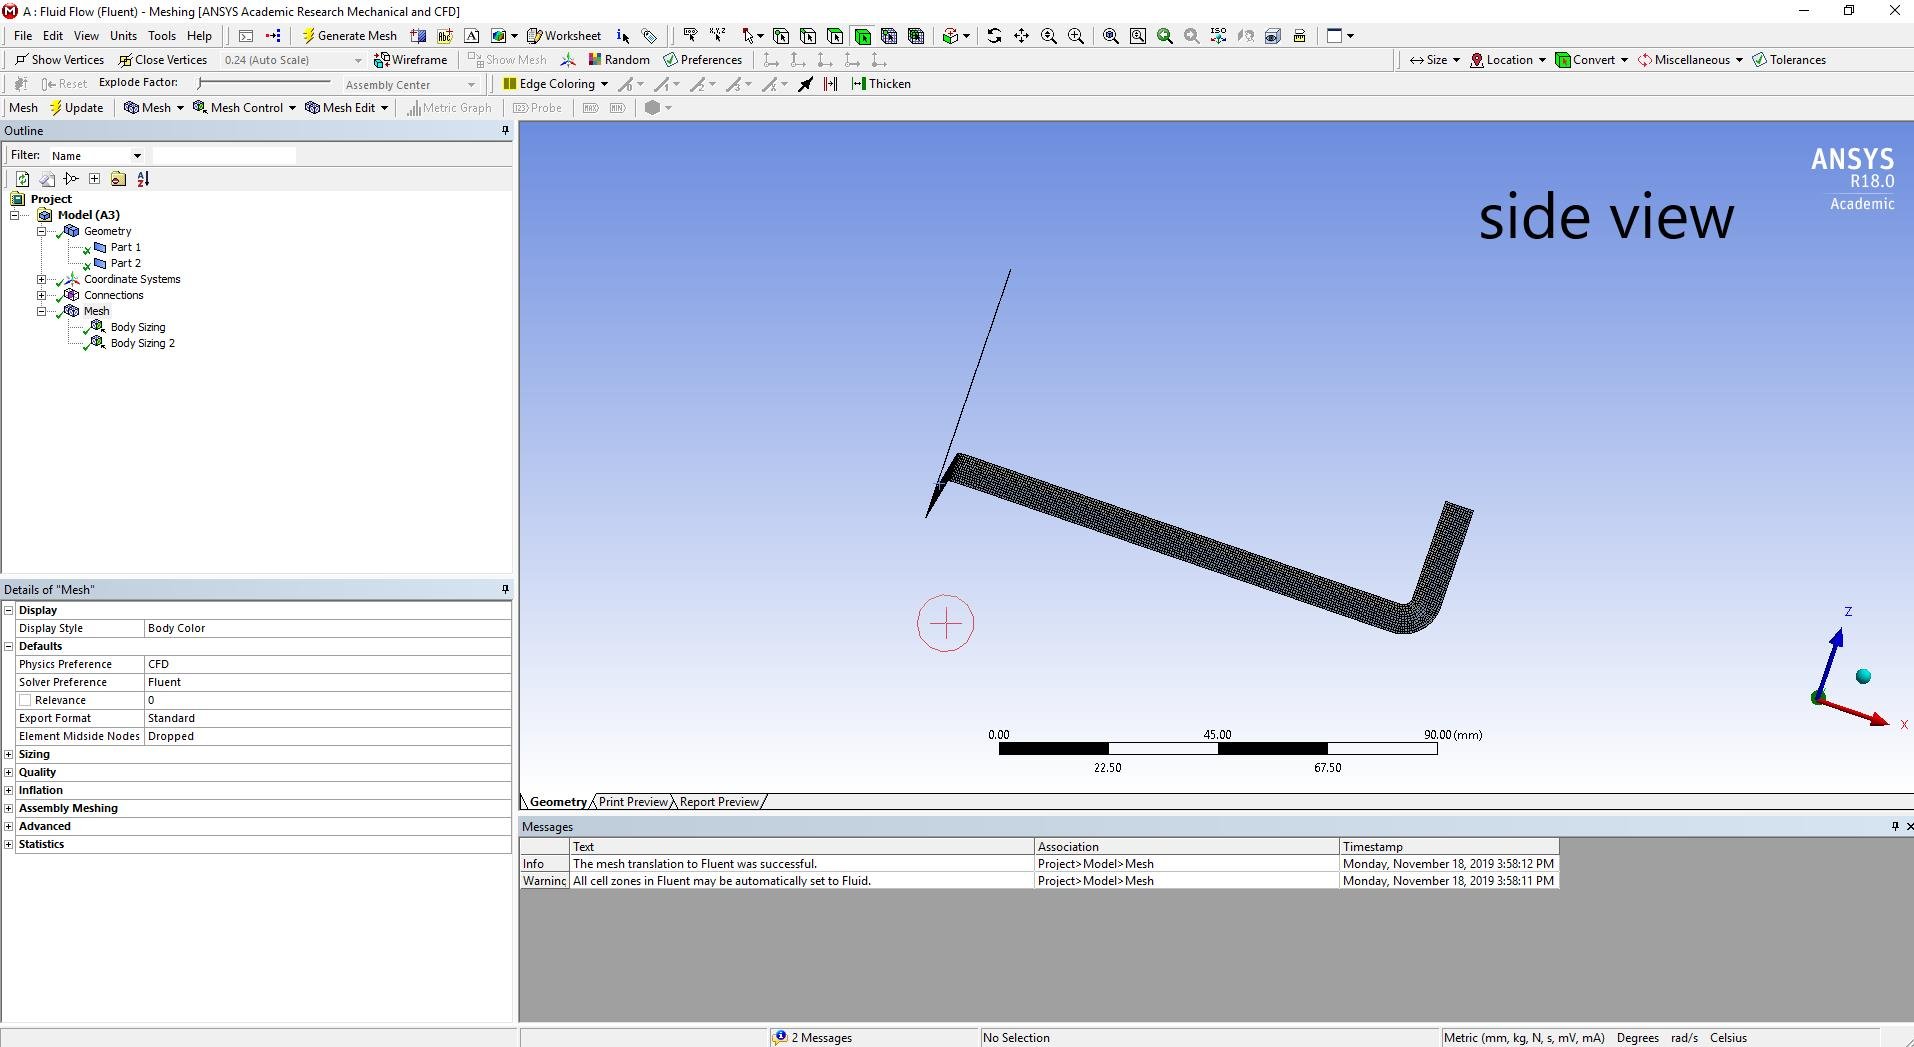Click the Update button
The height and width of the screenshot is (1047, 1914).
pos(76,108)
